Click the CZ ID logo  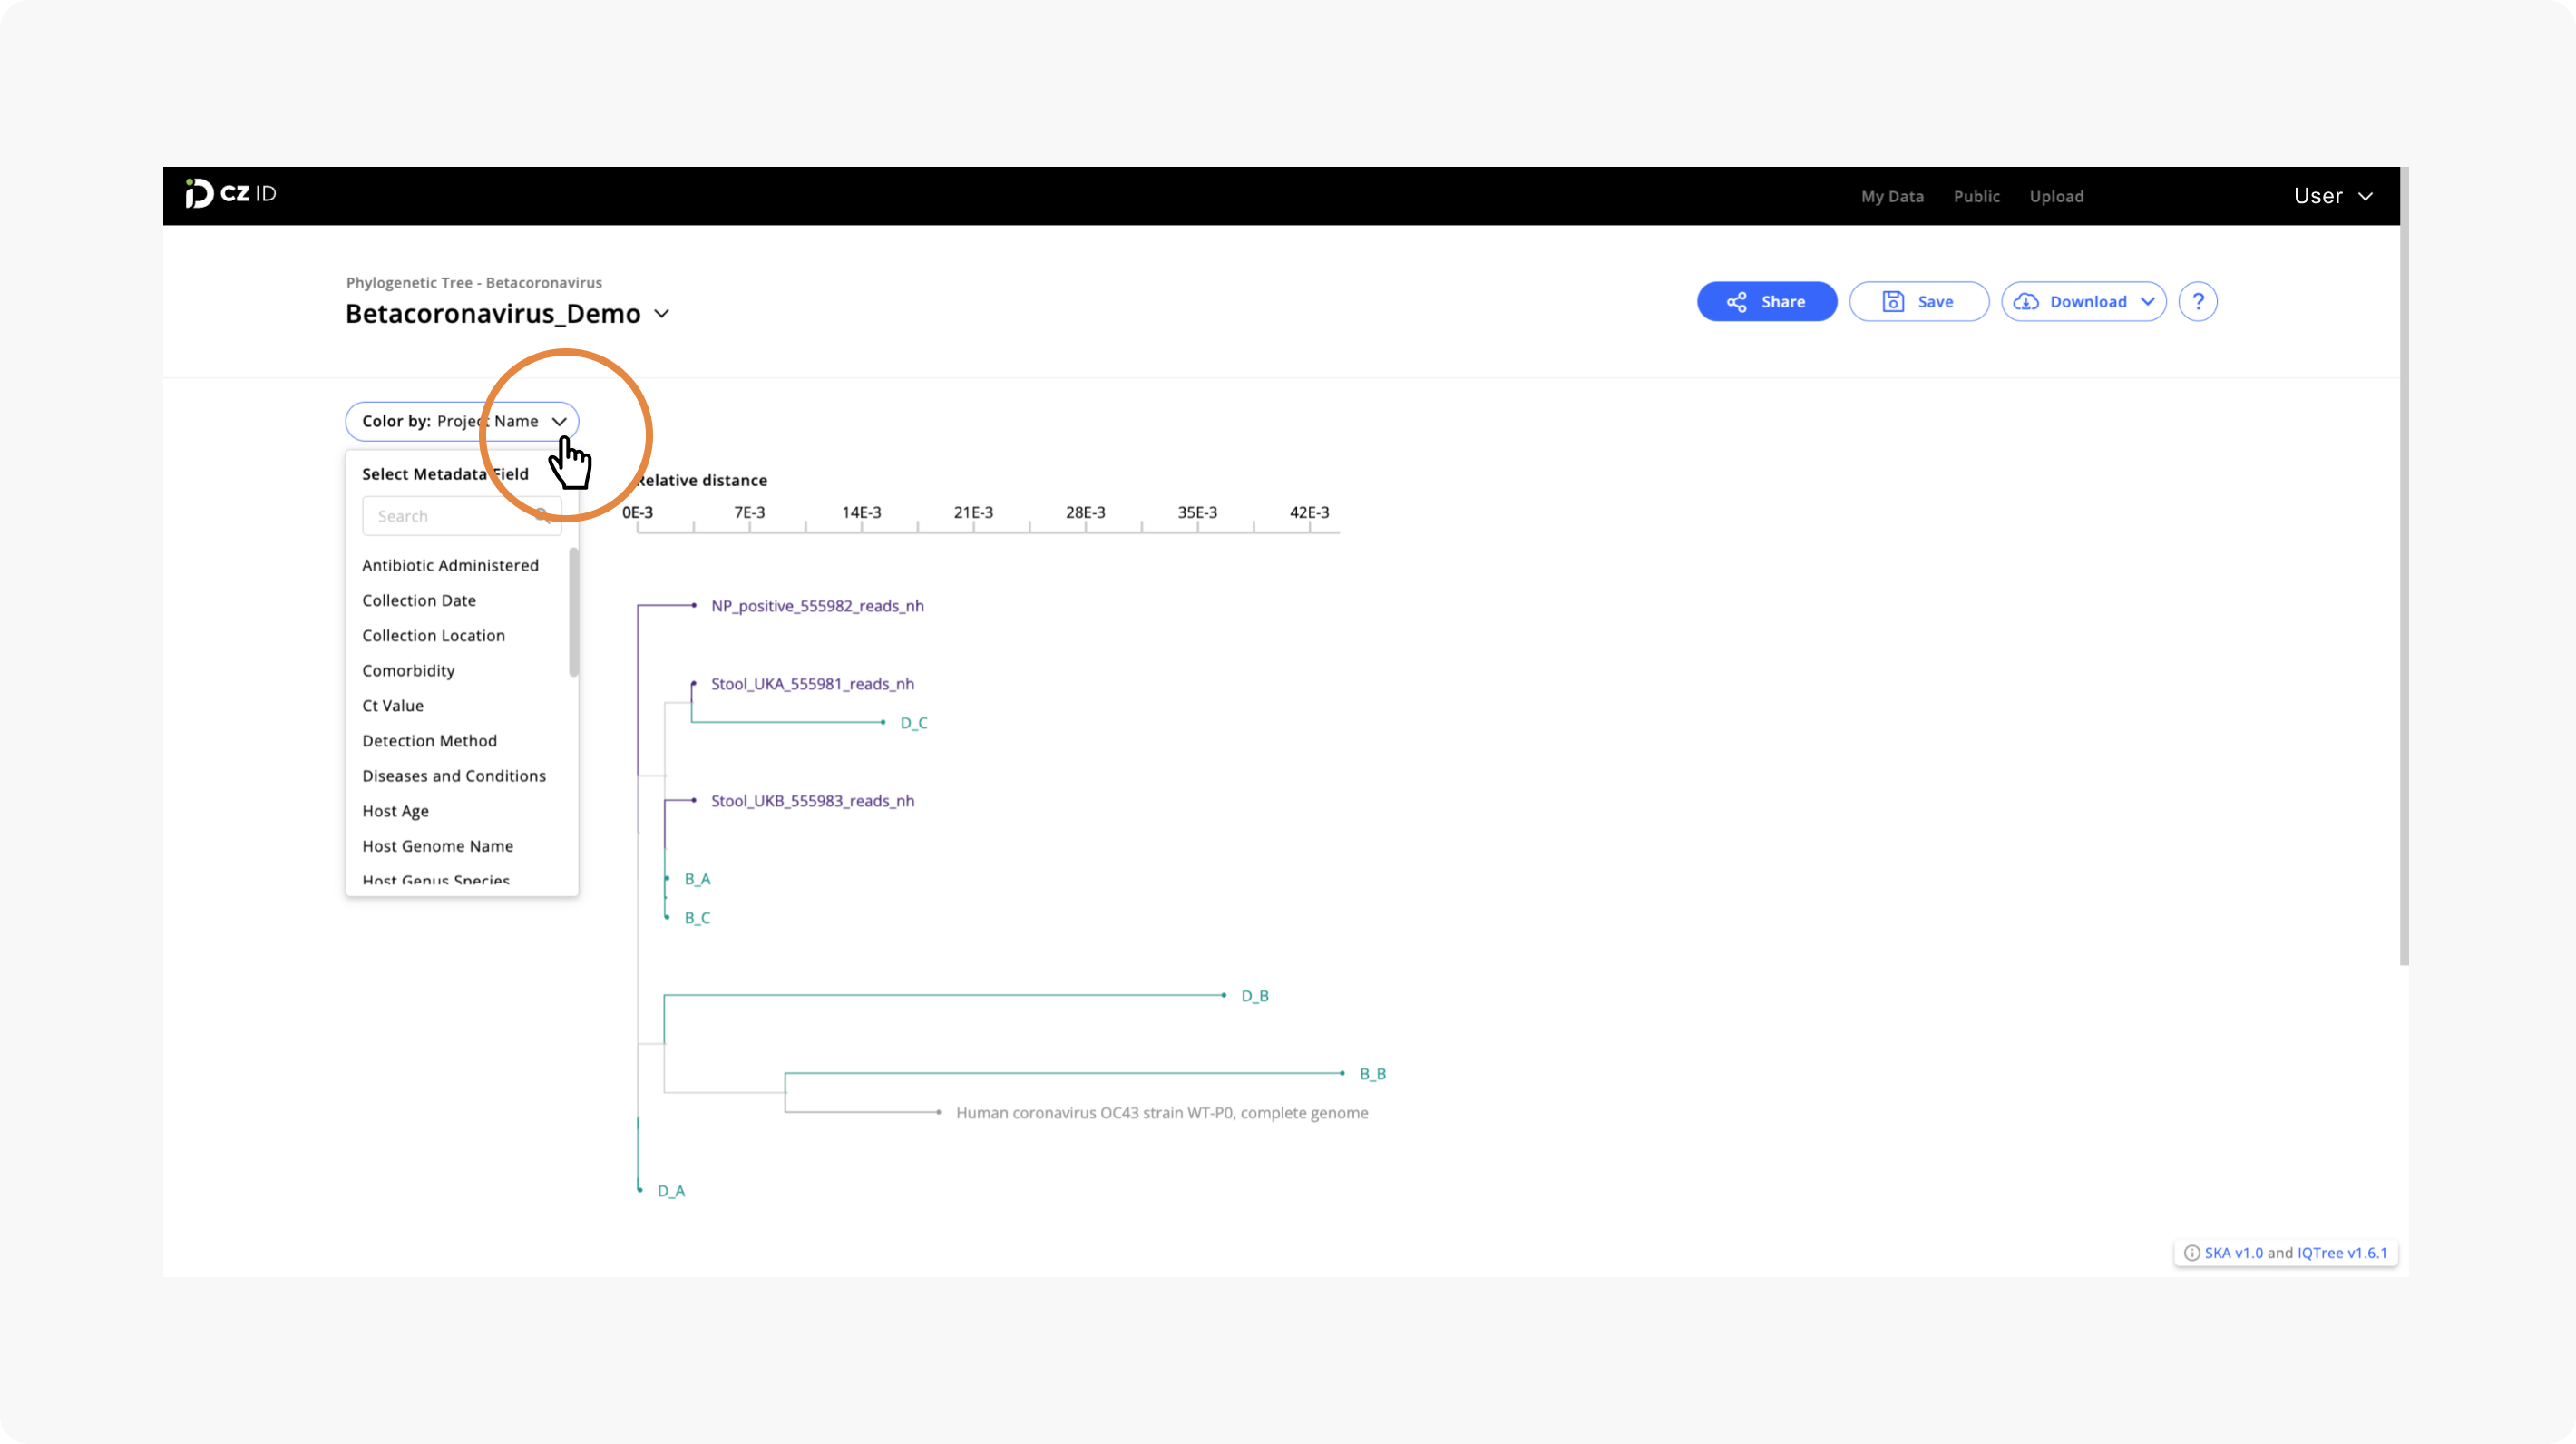tap(231, 193)
